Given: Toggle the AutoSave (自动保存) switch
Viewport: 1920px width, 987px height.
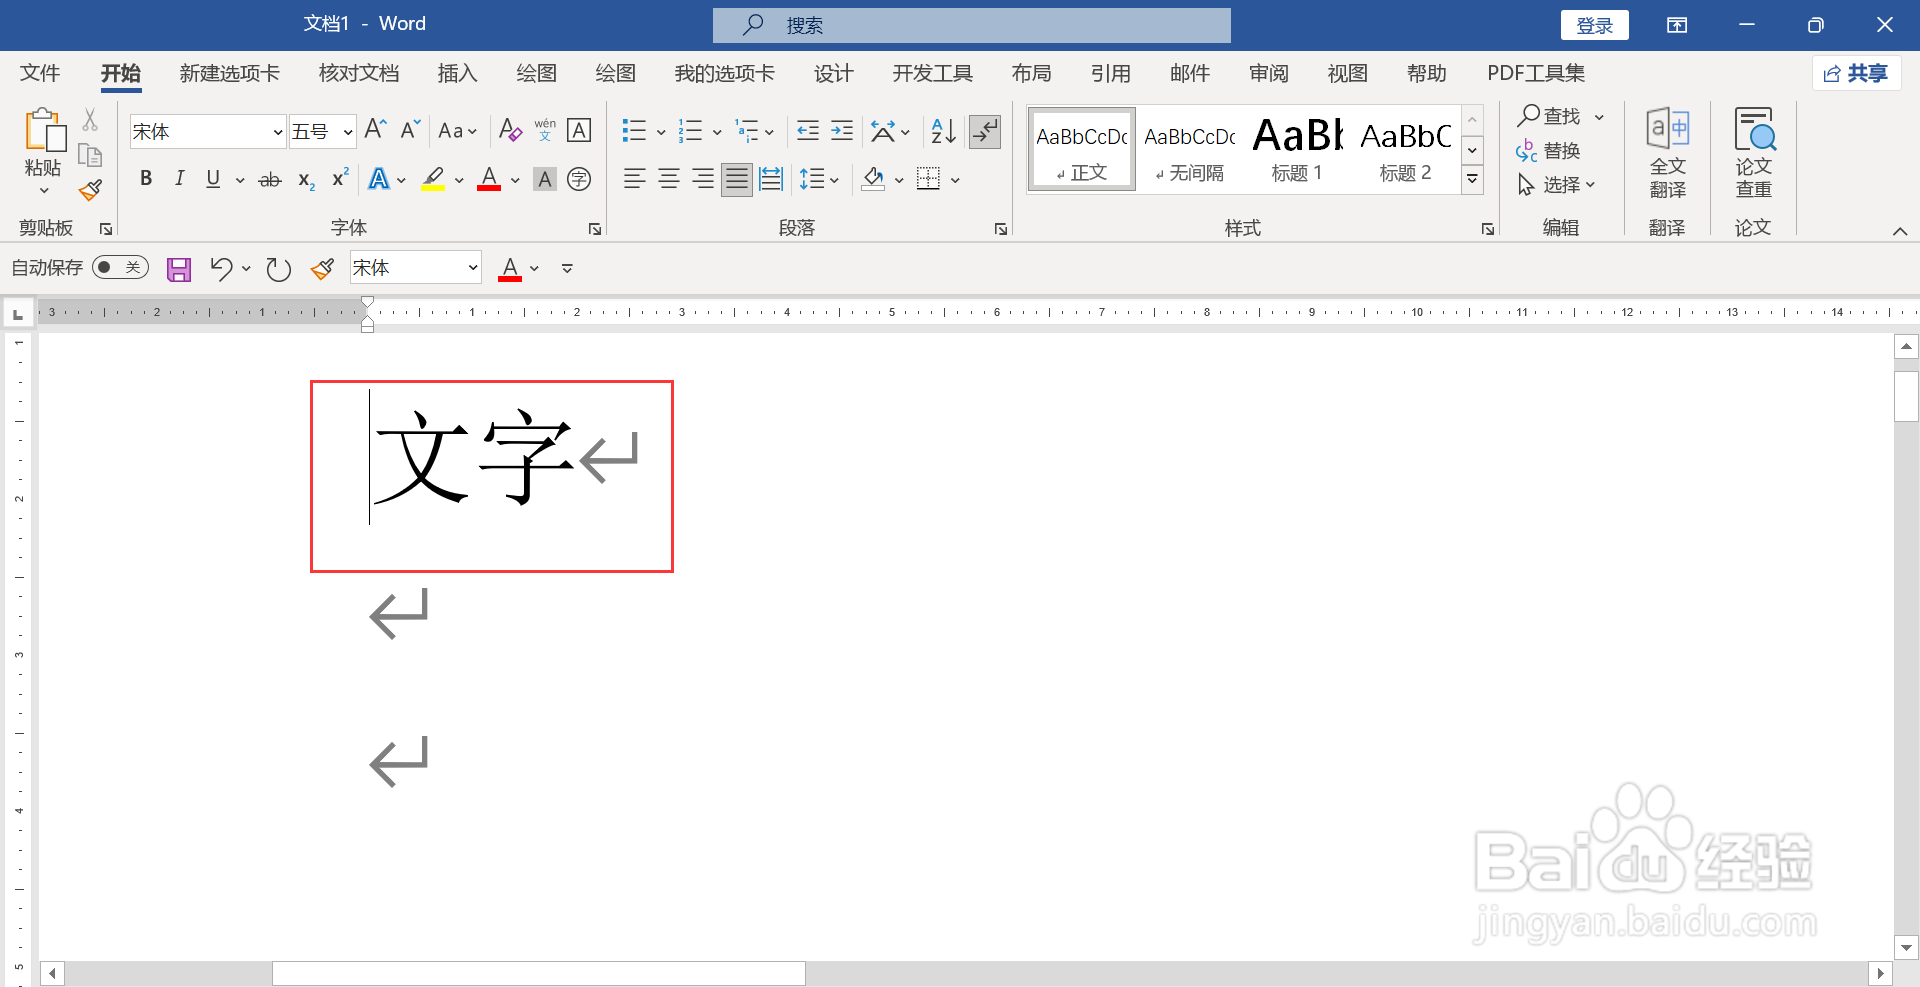Looking at the screenshot, I should [120, 267].
